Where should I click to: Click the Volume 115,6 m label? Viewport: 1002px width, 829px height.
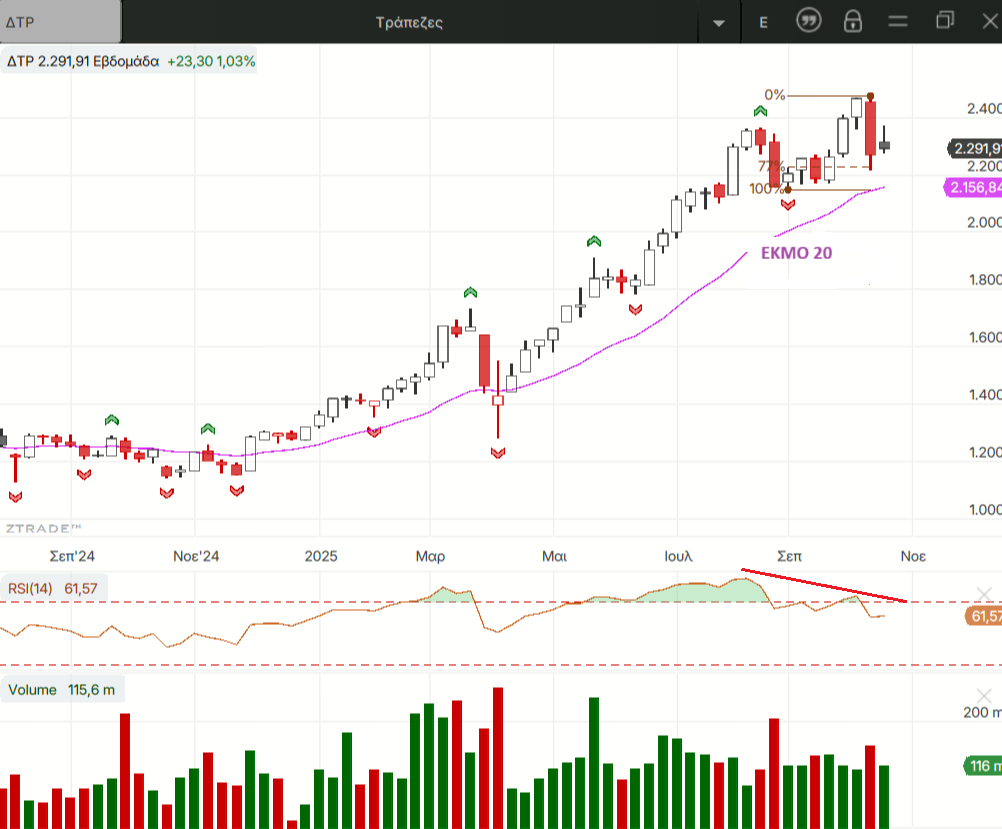click(x=60, y=690)
